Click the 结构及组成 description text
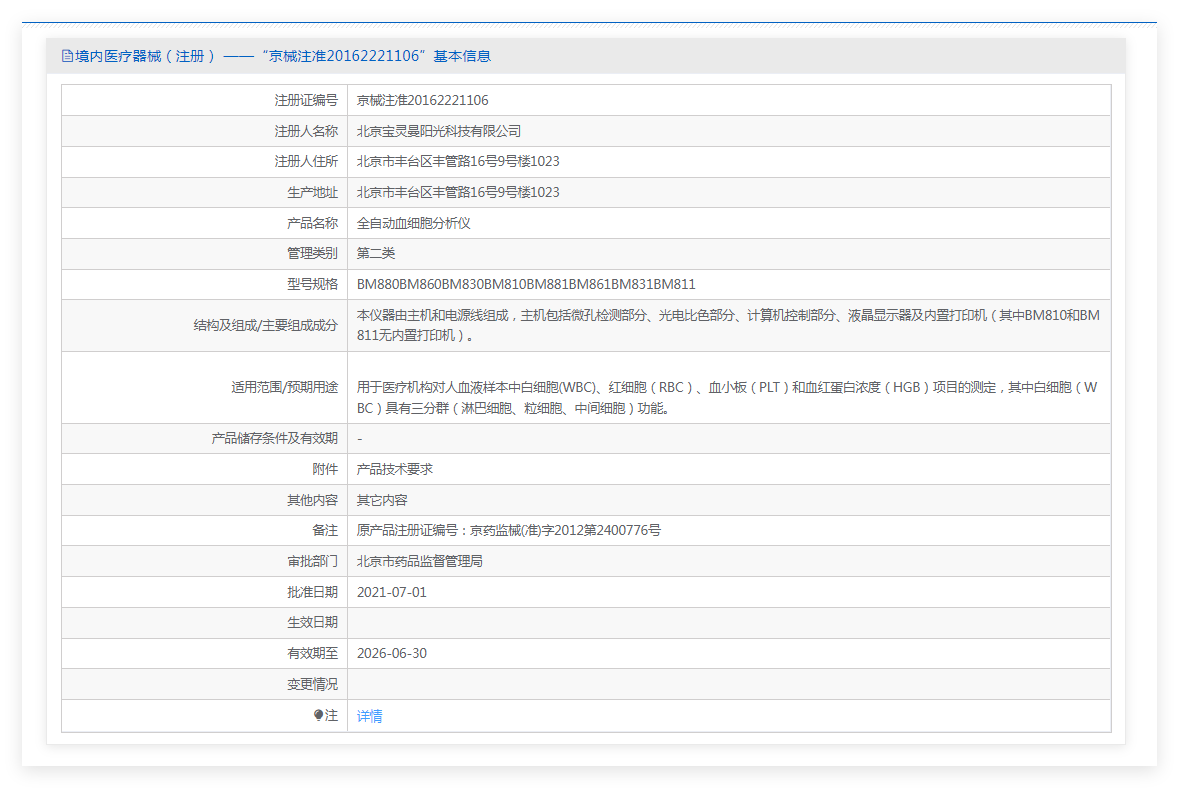Screen dimensions: 1179x788 729,325
